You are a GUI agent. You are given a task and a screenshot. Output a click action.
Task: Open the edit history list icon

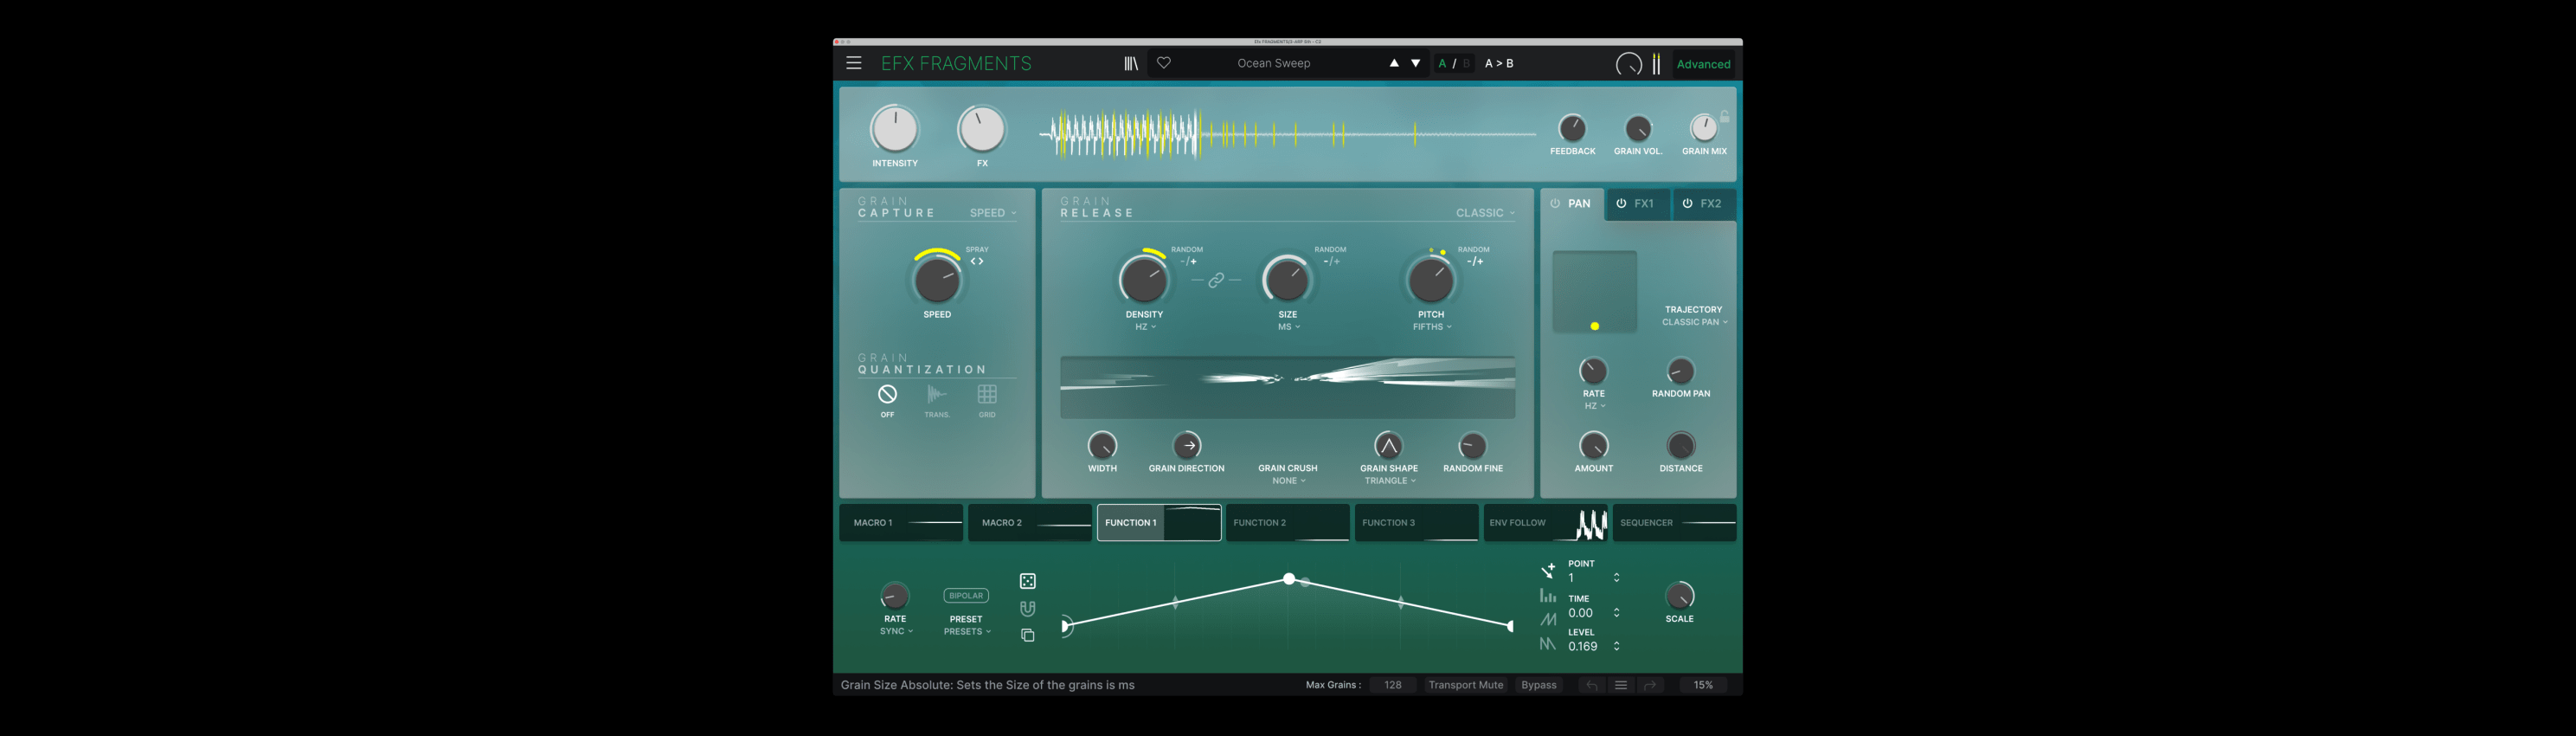[x=1621, y=685]
